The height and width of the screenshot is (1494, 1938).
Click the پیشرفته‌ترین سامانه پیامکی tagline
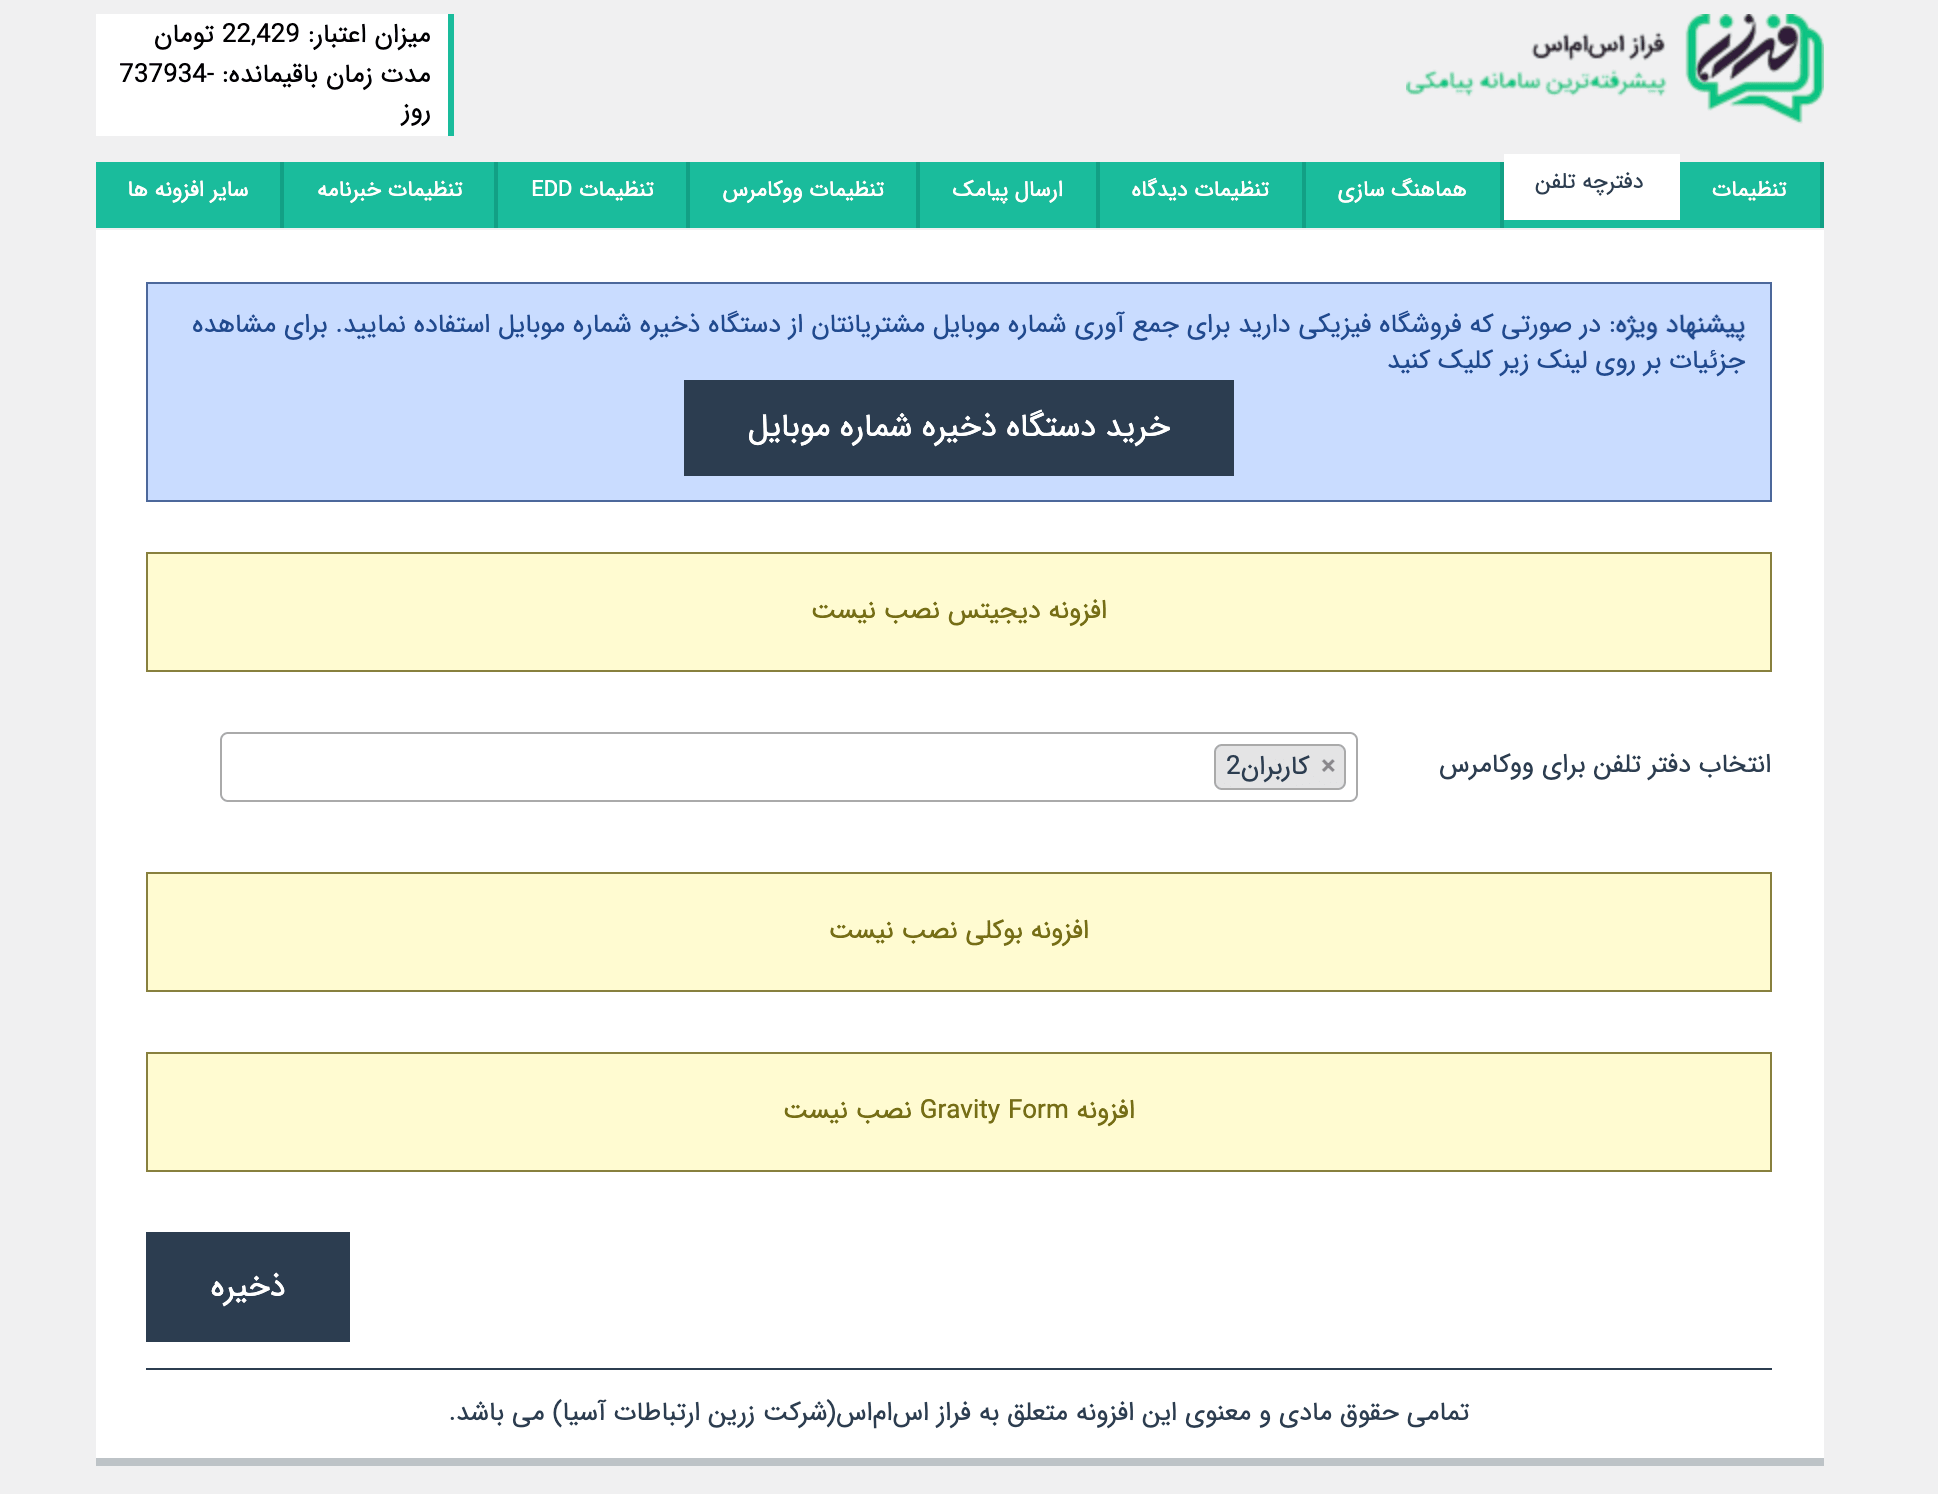[x=1535, y=82]
